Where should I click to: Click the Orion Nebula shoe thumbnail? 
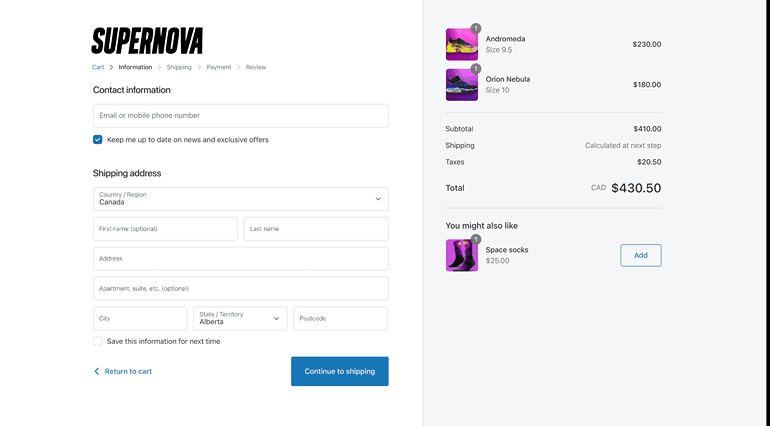tap(462, 85)
